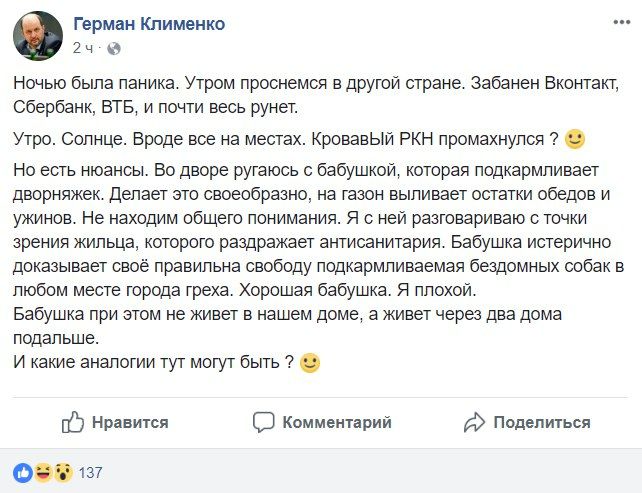The width and height of the screenshot is (642, 493).
Task: Open comments via Комментарий label
Action: click(x=337, y=422)
